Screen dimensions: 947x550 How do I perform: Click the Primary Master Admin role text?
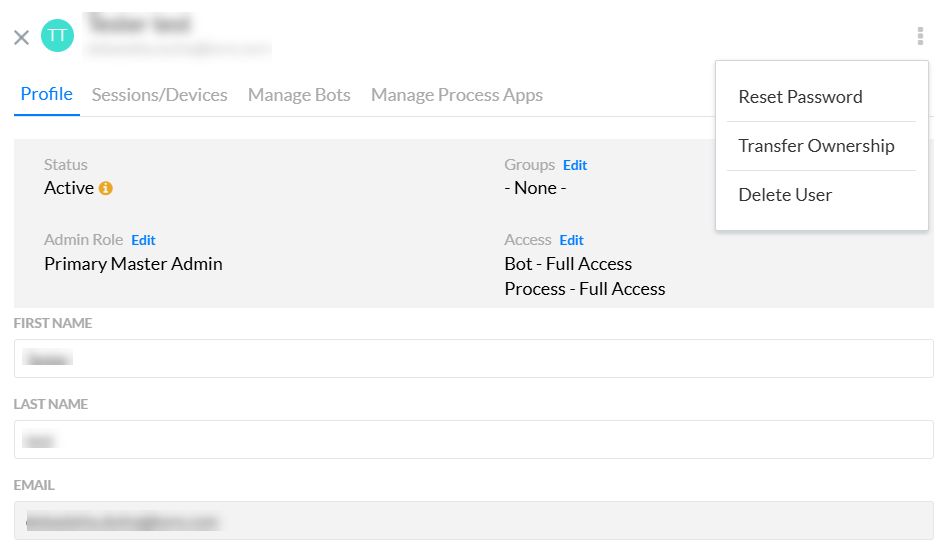(133, 264)
